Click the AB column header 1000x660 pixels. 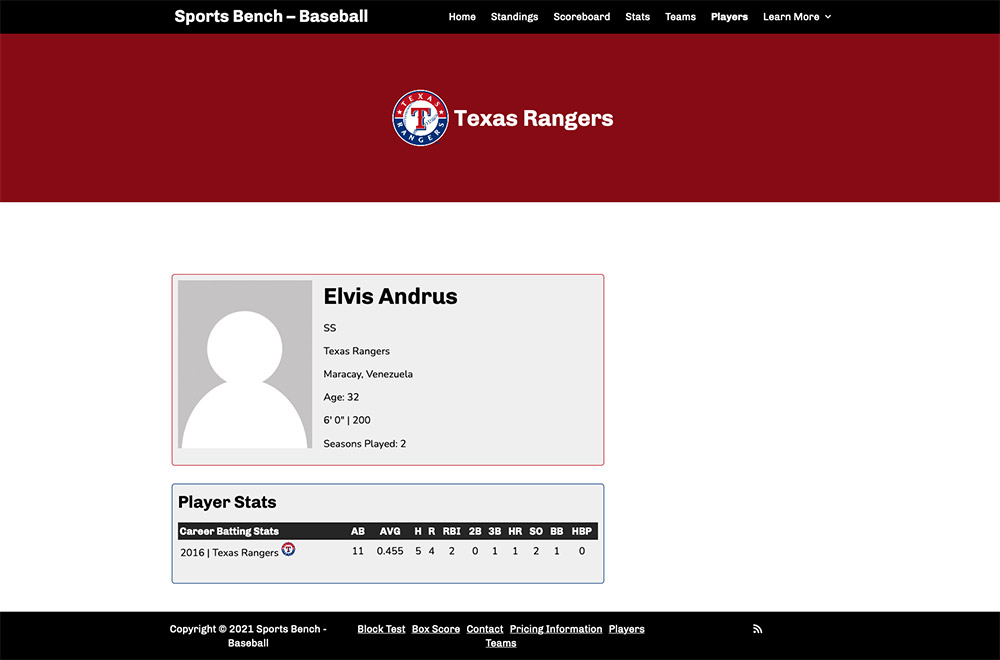(358, 531)
